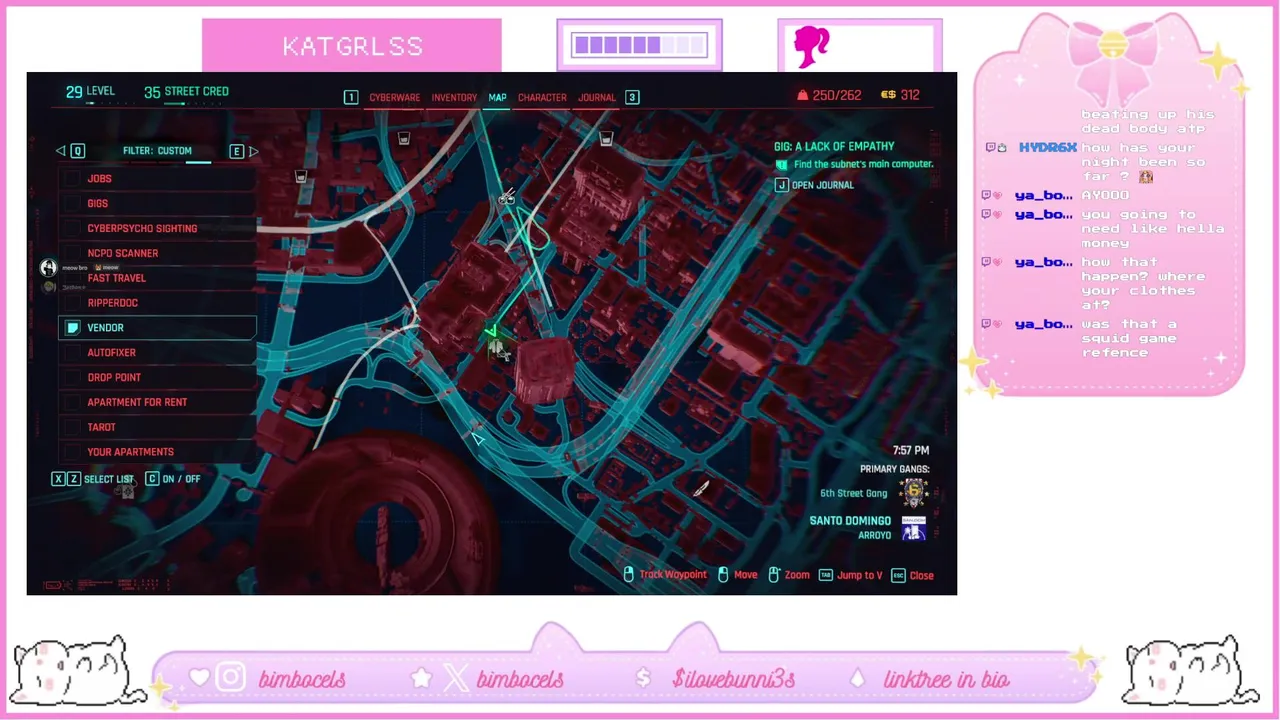Click Open Journal link
The image size is (1280, 720).
point(823,185)
